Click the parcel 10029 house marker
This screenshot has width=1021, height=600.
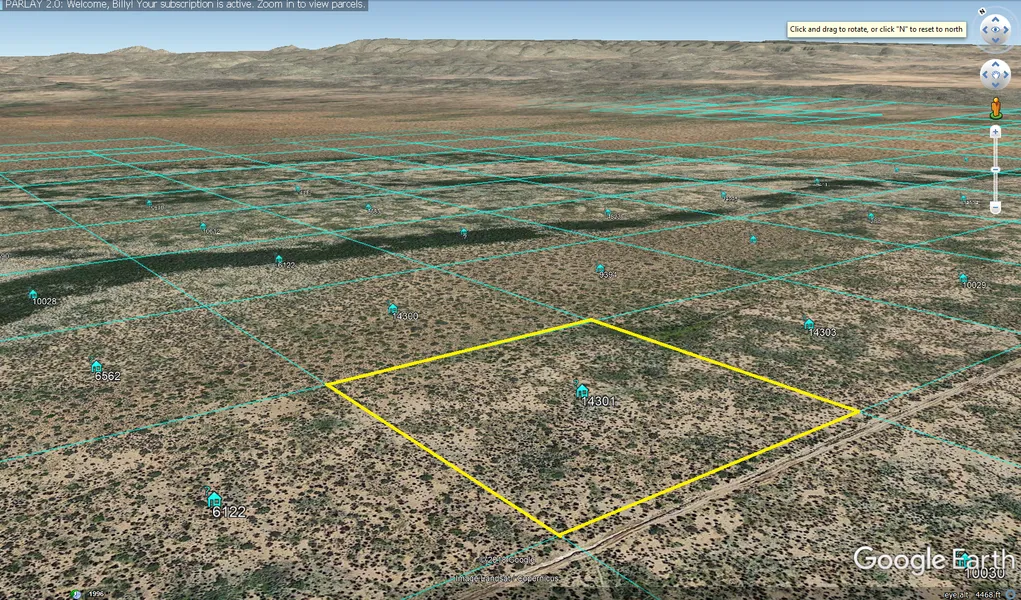tap(963, 278)
